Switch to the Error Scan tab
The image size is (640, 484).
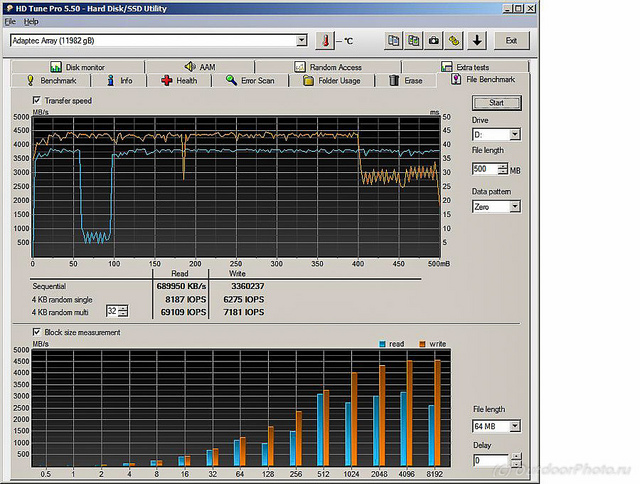pyautogui.click(x=251, y=80)
